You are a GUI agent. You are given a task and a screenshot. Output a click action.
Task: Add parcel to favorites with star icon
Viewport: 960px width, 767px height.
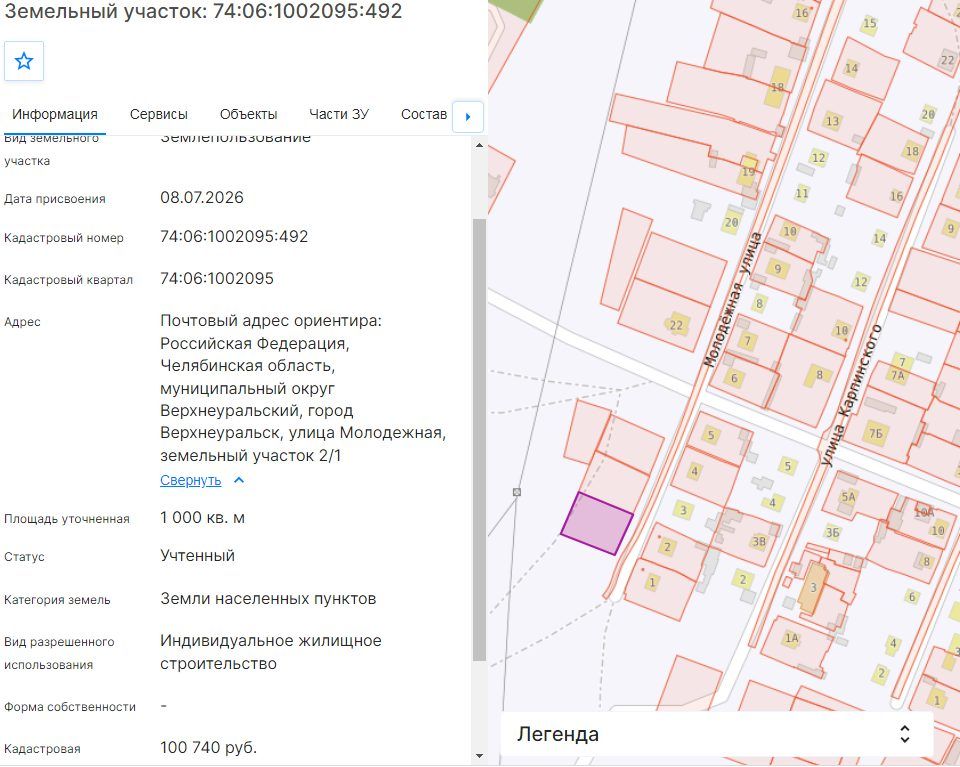[24, 61]
